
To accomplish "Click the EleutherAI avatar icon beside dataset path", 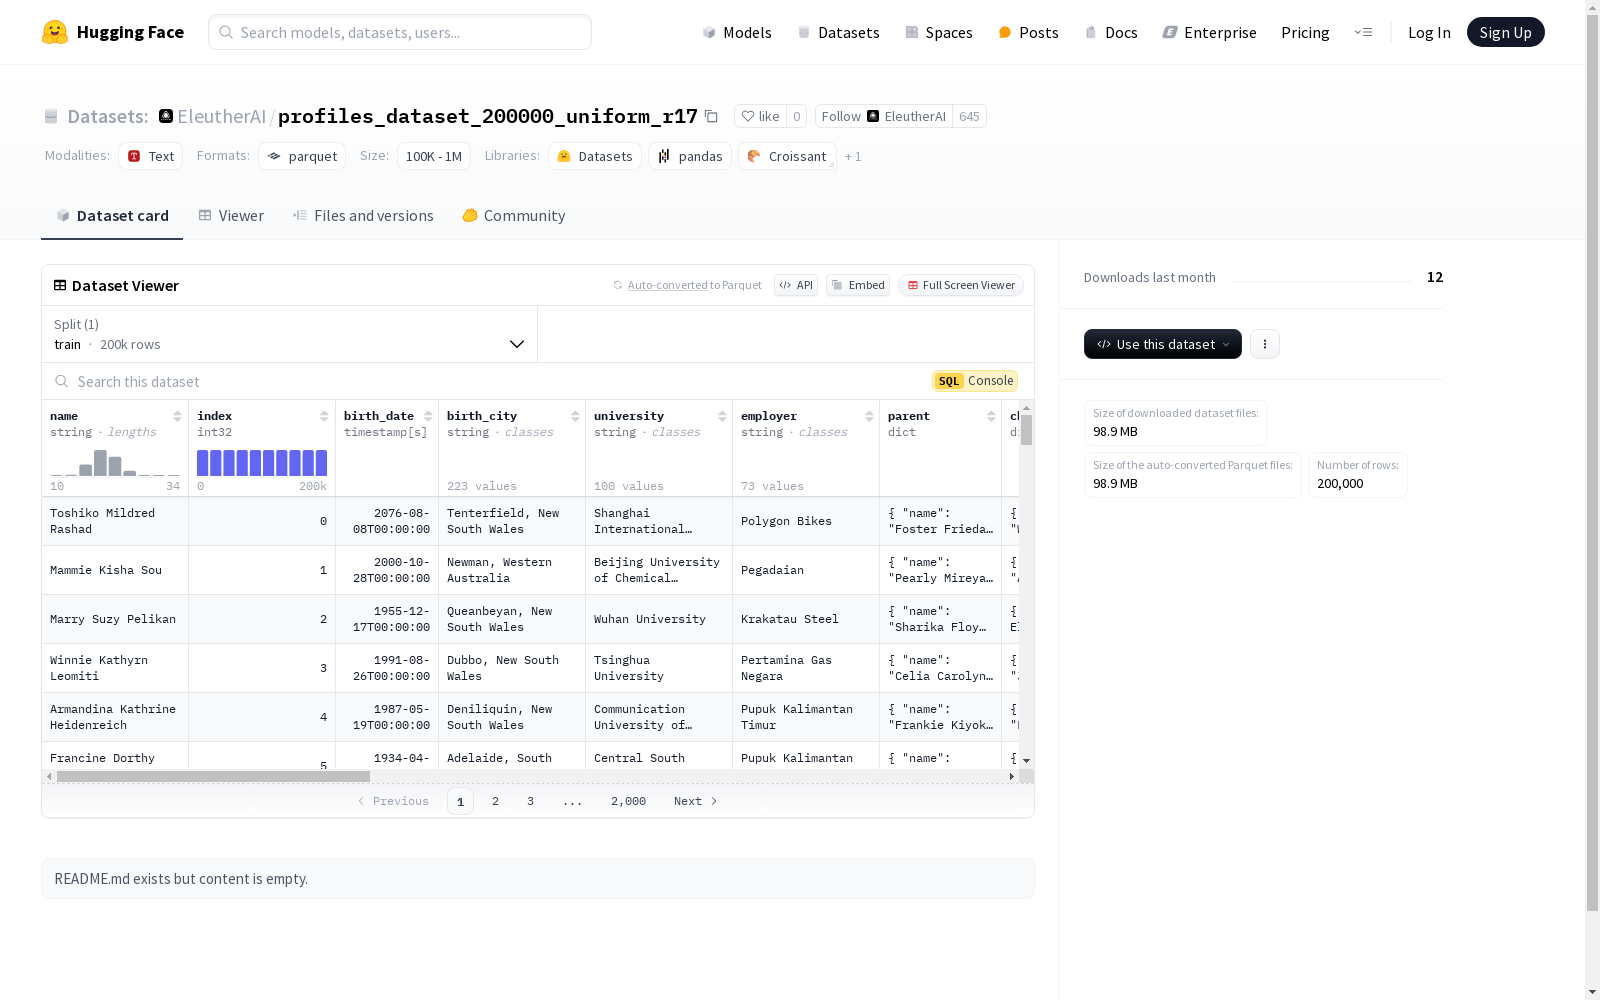I will [x=166, y=116].
